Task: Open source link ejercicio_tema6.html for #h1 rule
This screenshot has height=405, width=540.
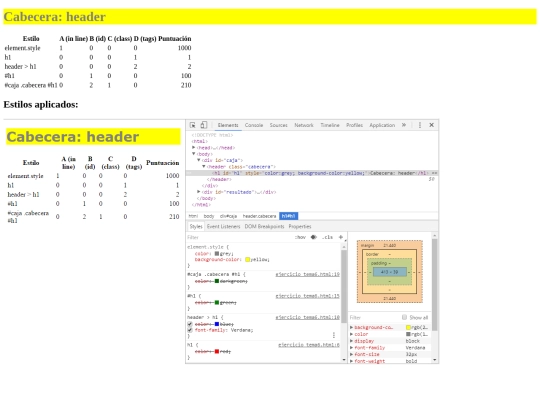Action: click(x=308, y=296)
